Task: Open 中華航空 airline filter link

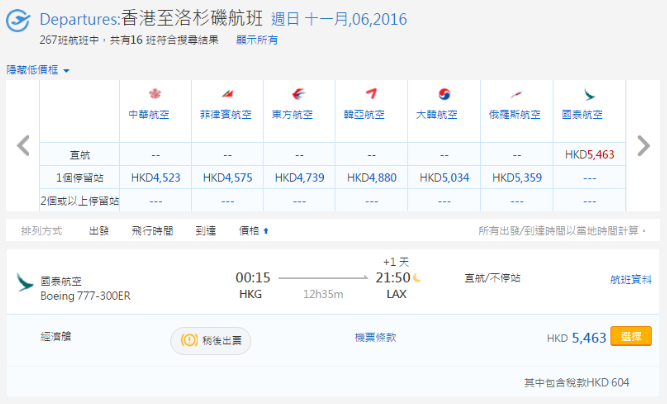Action: pos(149,114)
